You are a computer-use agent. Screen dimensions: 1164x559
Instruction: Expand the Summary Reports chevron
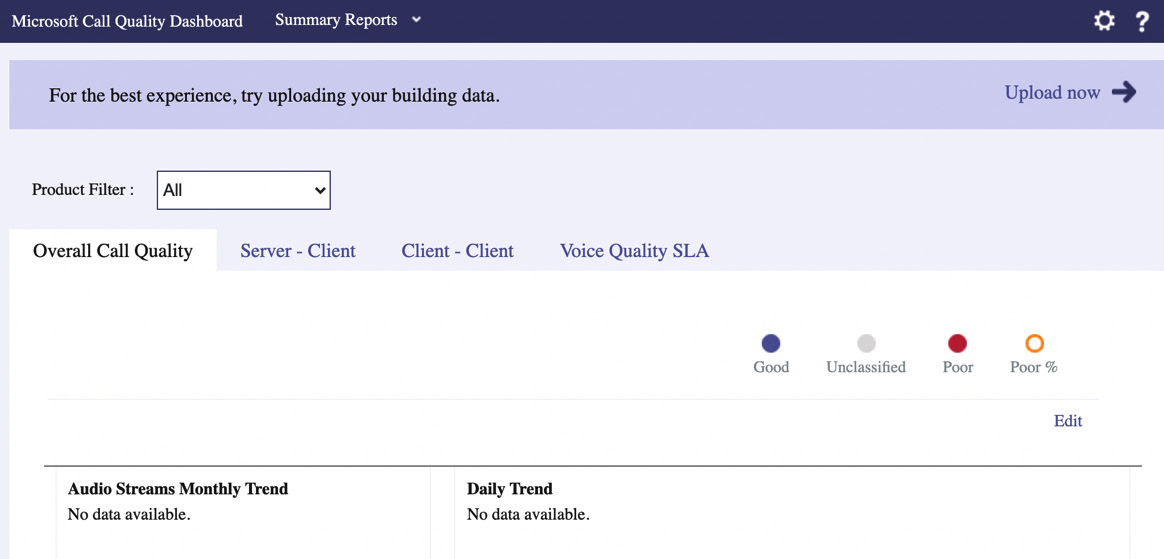pos(416,20)
